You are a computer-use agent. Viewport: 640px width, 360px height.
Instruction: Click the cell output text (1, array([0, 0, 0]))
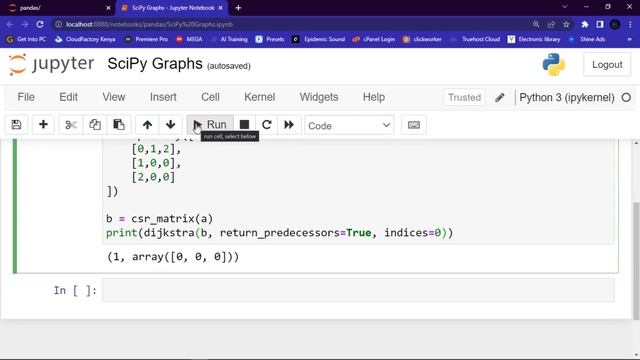coord(173,257)
